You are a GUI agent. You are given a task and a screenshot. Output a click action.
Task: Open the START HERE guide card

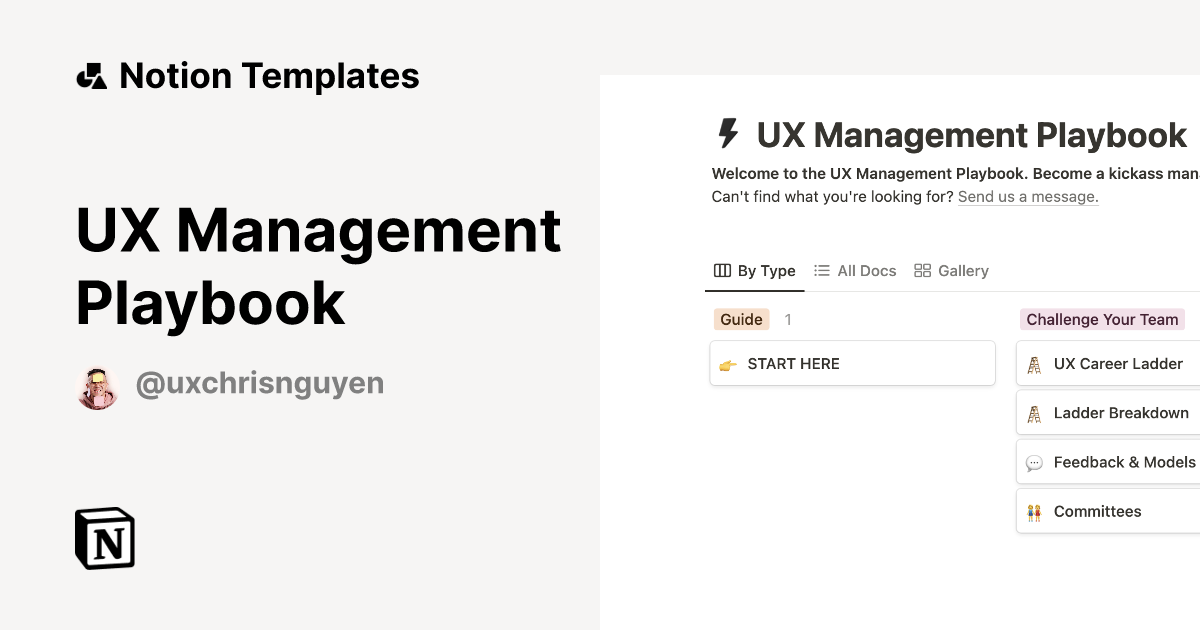(852, 363)
